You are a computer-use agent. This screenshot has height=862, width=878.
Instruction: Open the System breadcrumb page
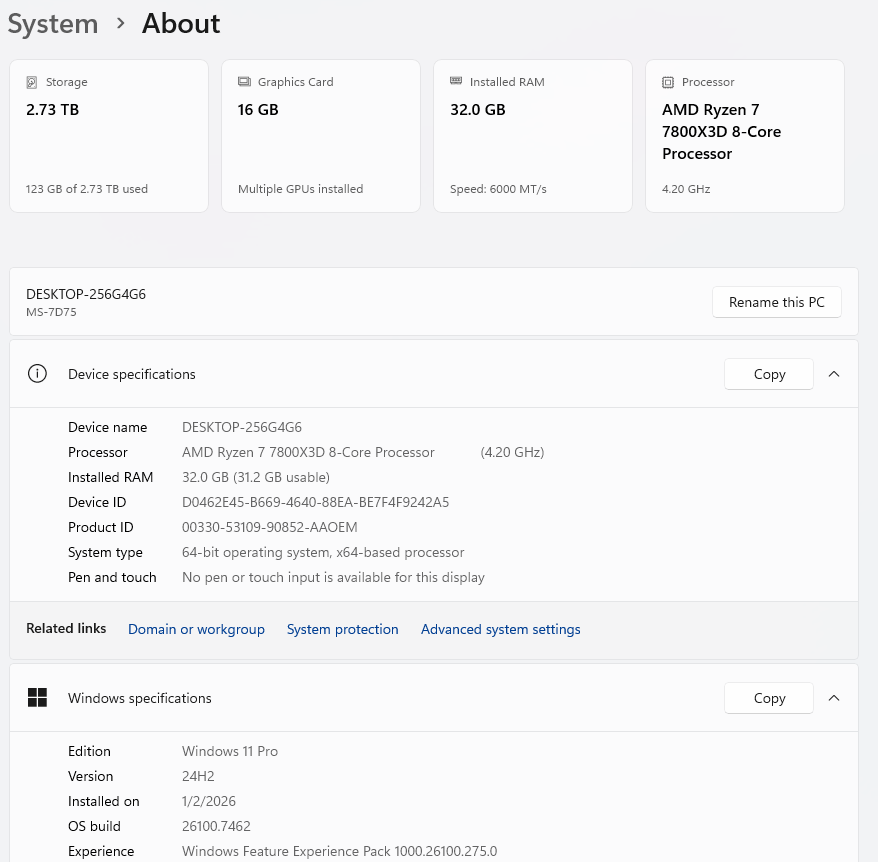tap(52, 23)
